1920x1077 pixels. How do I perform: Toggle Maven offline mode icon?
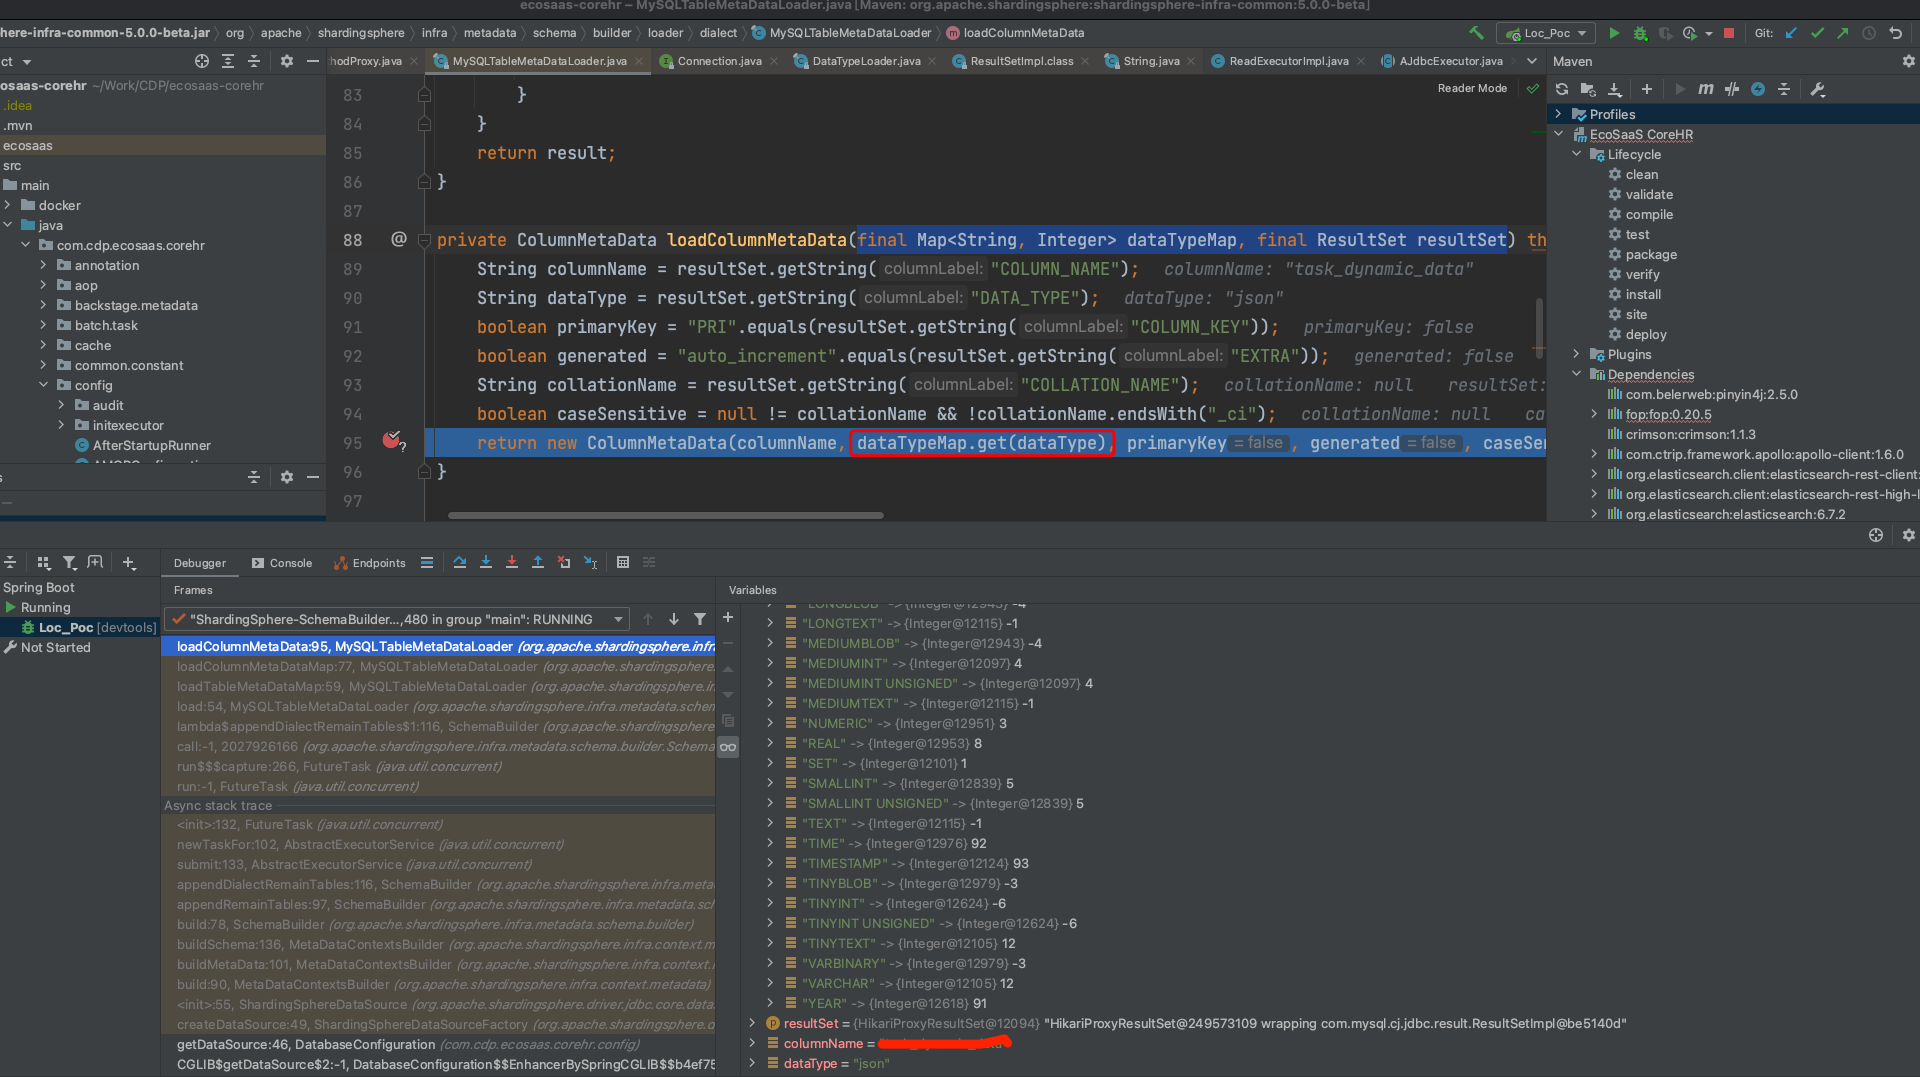point(1732,89)
